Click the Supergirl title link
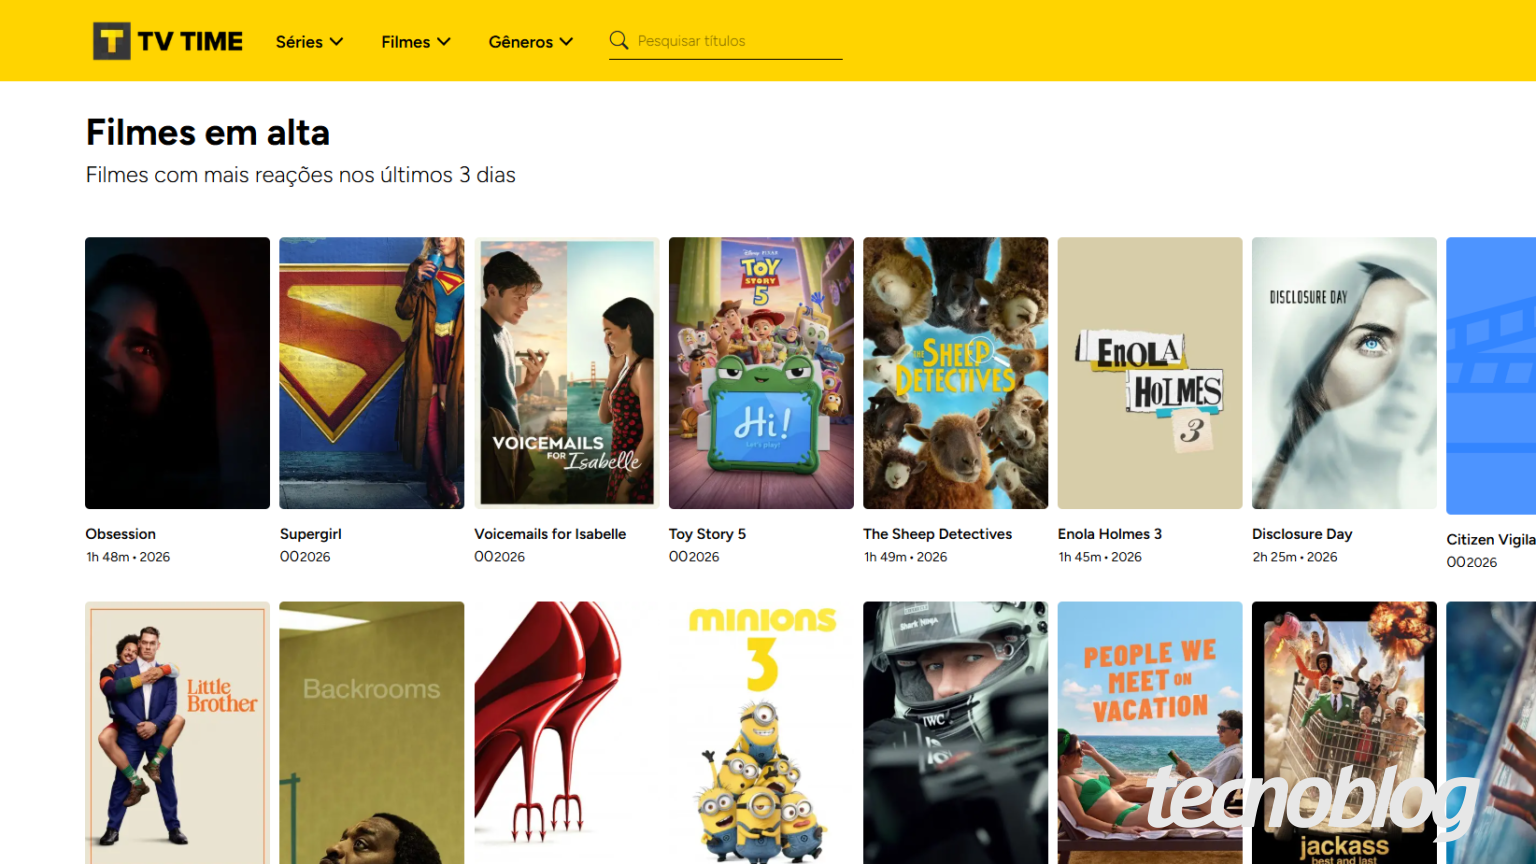The width and height of the screenshot is (1536, 864). [x=311, y=534]
